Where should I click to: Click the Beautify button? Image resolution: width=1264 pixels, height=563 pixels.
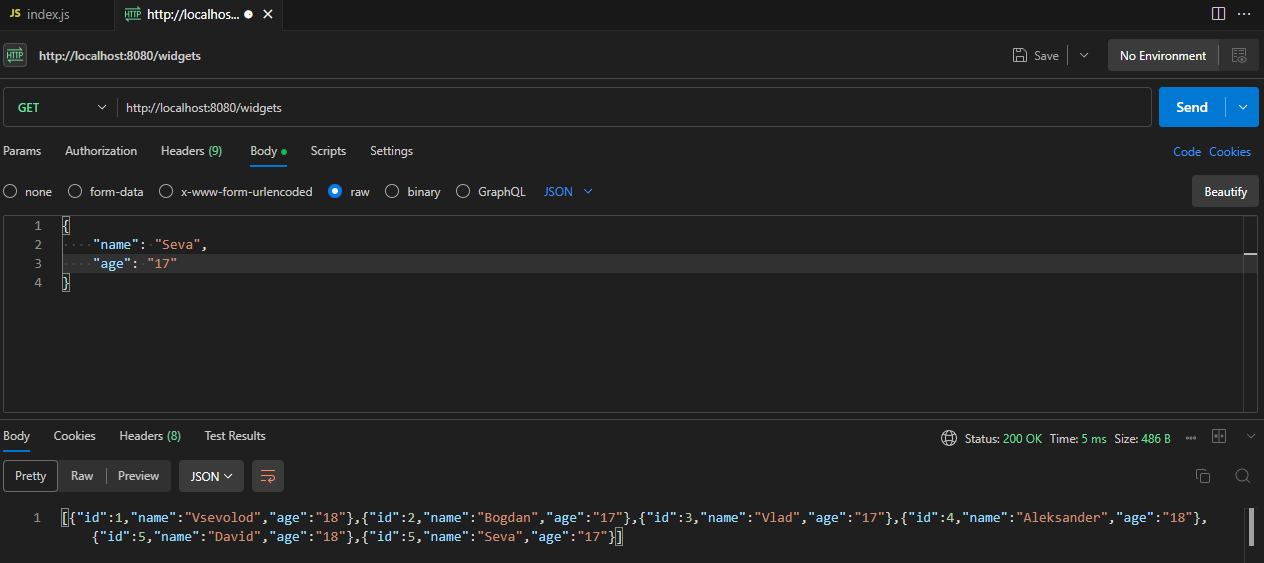pos(1225,191)
